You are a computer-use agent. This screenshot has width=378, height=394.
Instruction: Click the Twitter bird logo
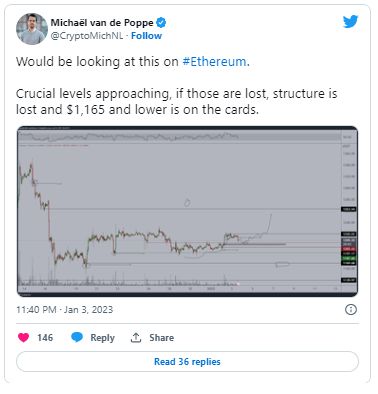[351, 22]
